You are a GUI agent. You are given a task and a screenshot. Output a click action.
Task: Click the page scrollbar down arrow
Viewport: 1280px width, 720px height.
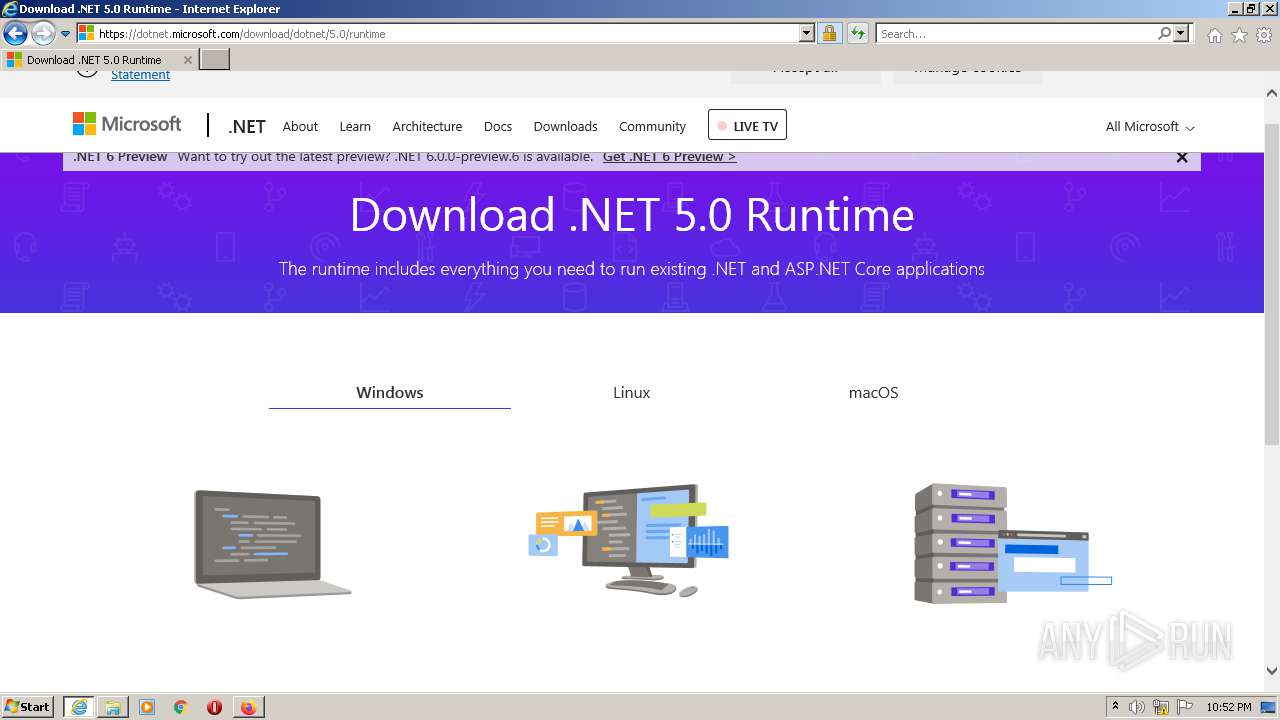(x=1272, y=671)
